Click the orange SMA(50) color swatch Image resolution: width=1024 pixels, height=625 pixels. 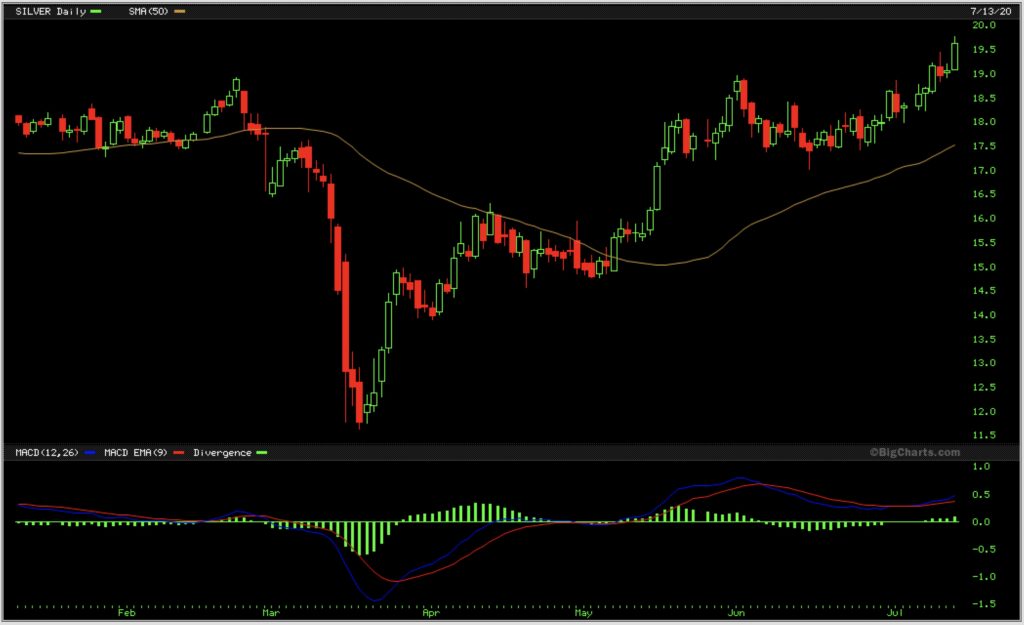point(180,10)
